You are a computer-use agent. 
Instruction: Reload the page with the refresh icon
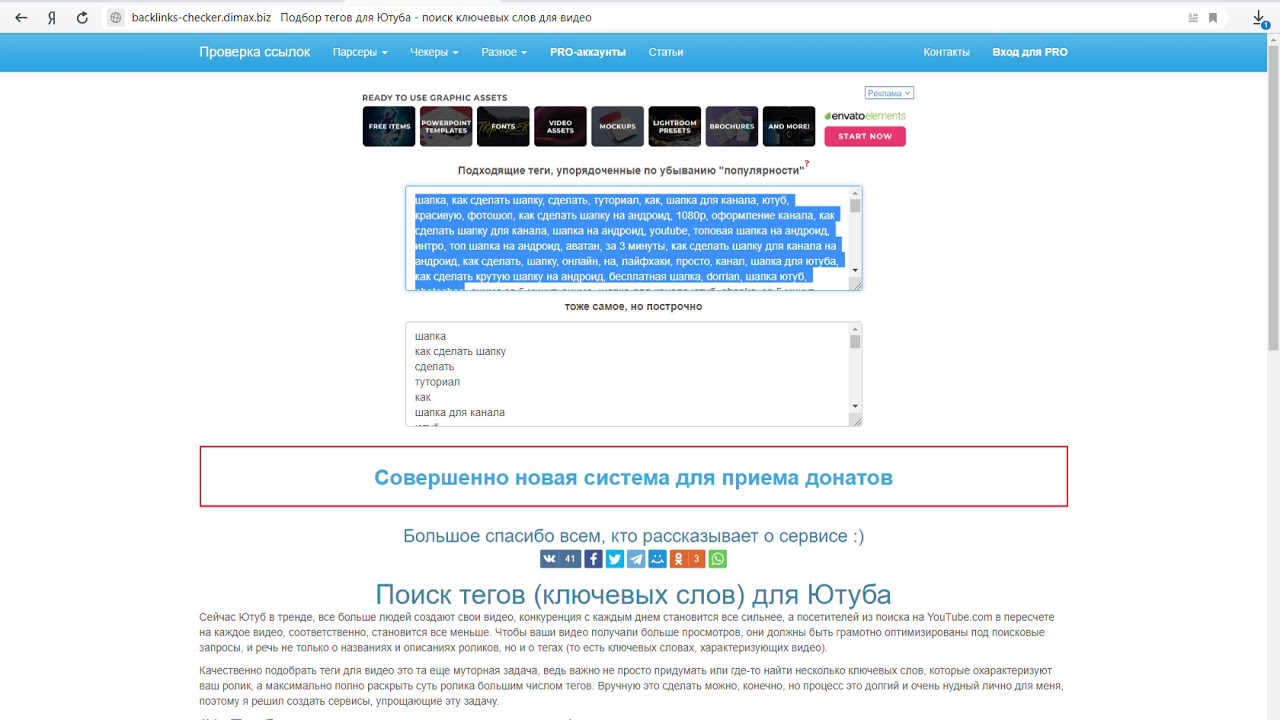(82, 18)
